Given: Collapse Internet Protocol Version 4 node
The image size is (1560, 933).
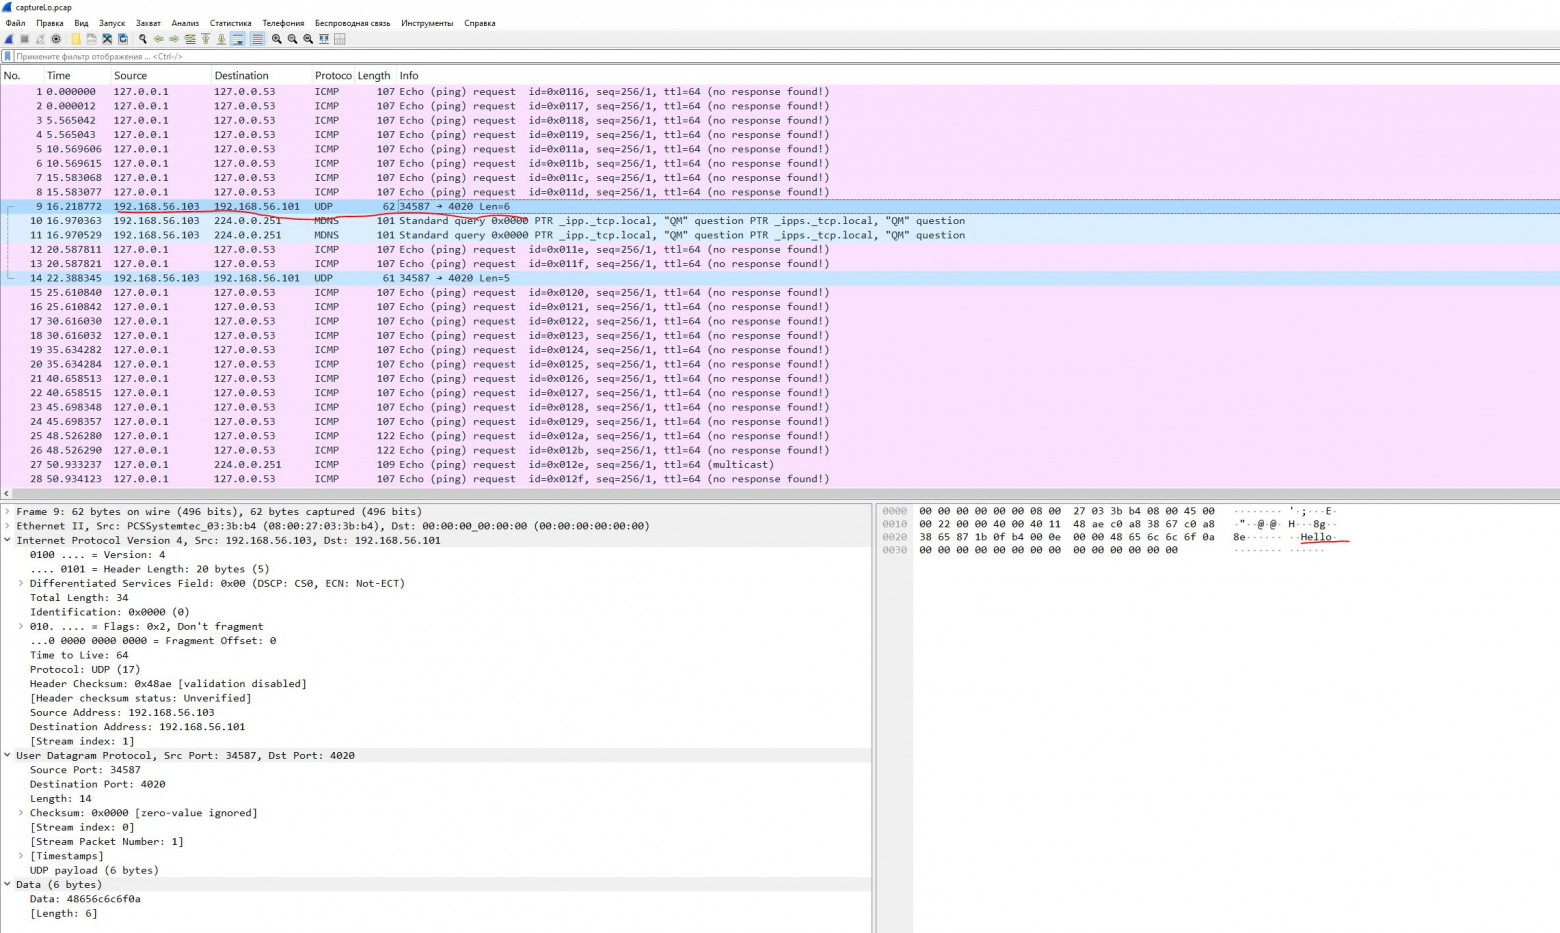Looking at the screenshot, I should 8,540.
